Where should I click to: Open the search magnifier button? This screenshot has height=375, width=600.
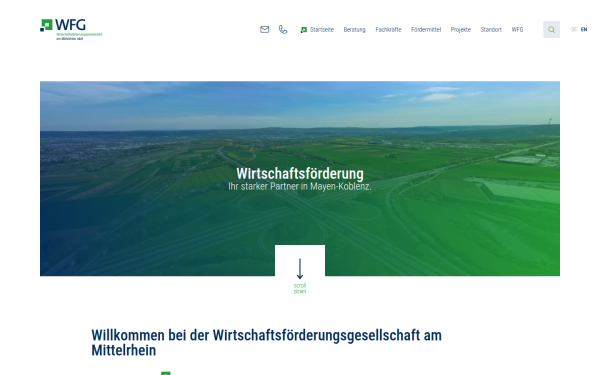coord(551,29)
